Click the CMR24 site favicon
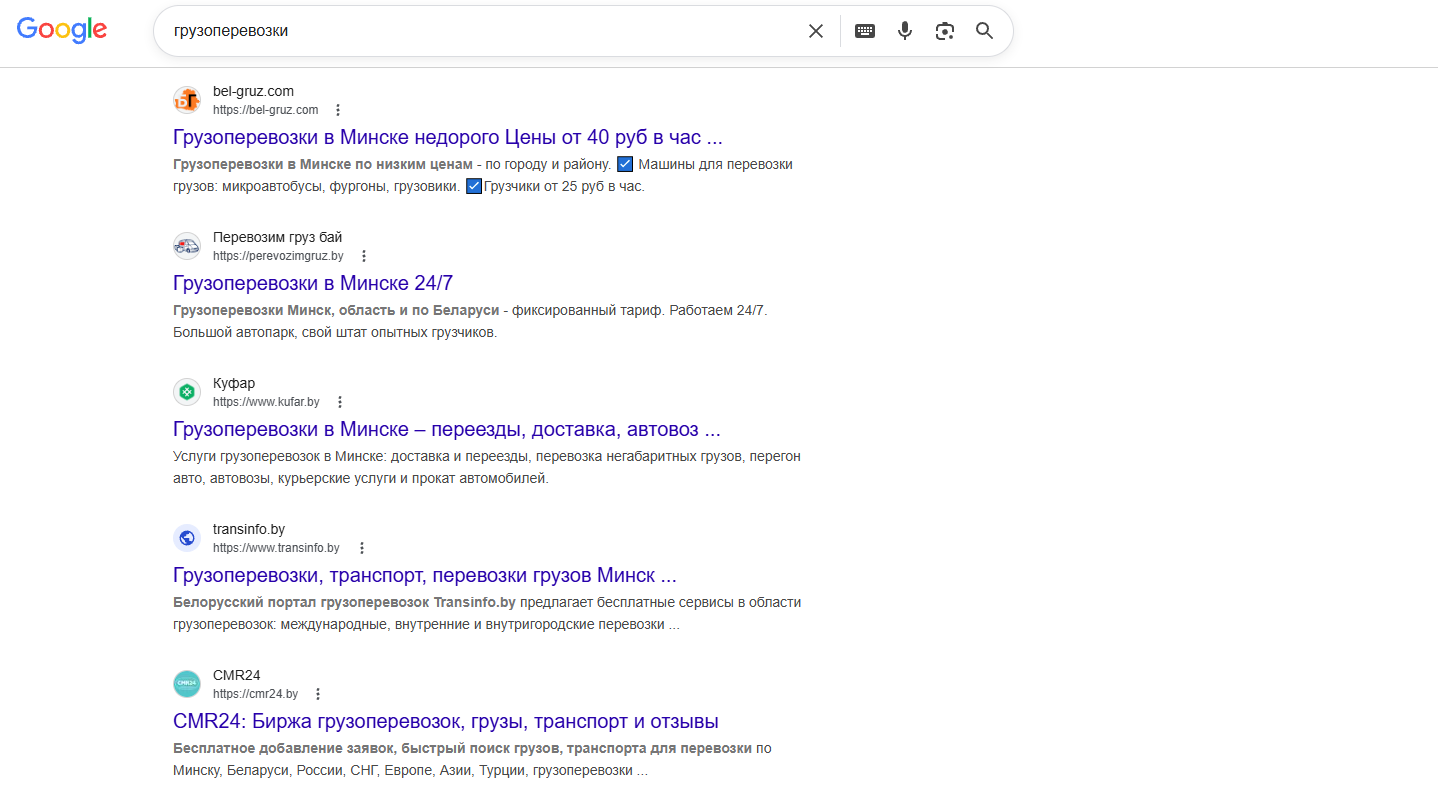Viewport: 1438px width, 810px height. (187, 684)
